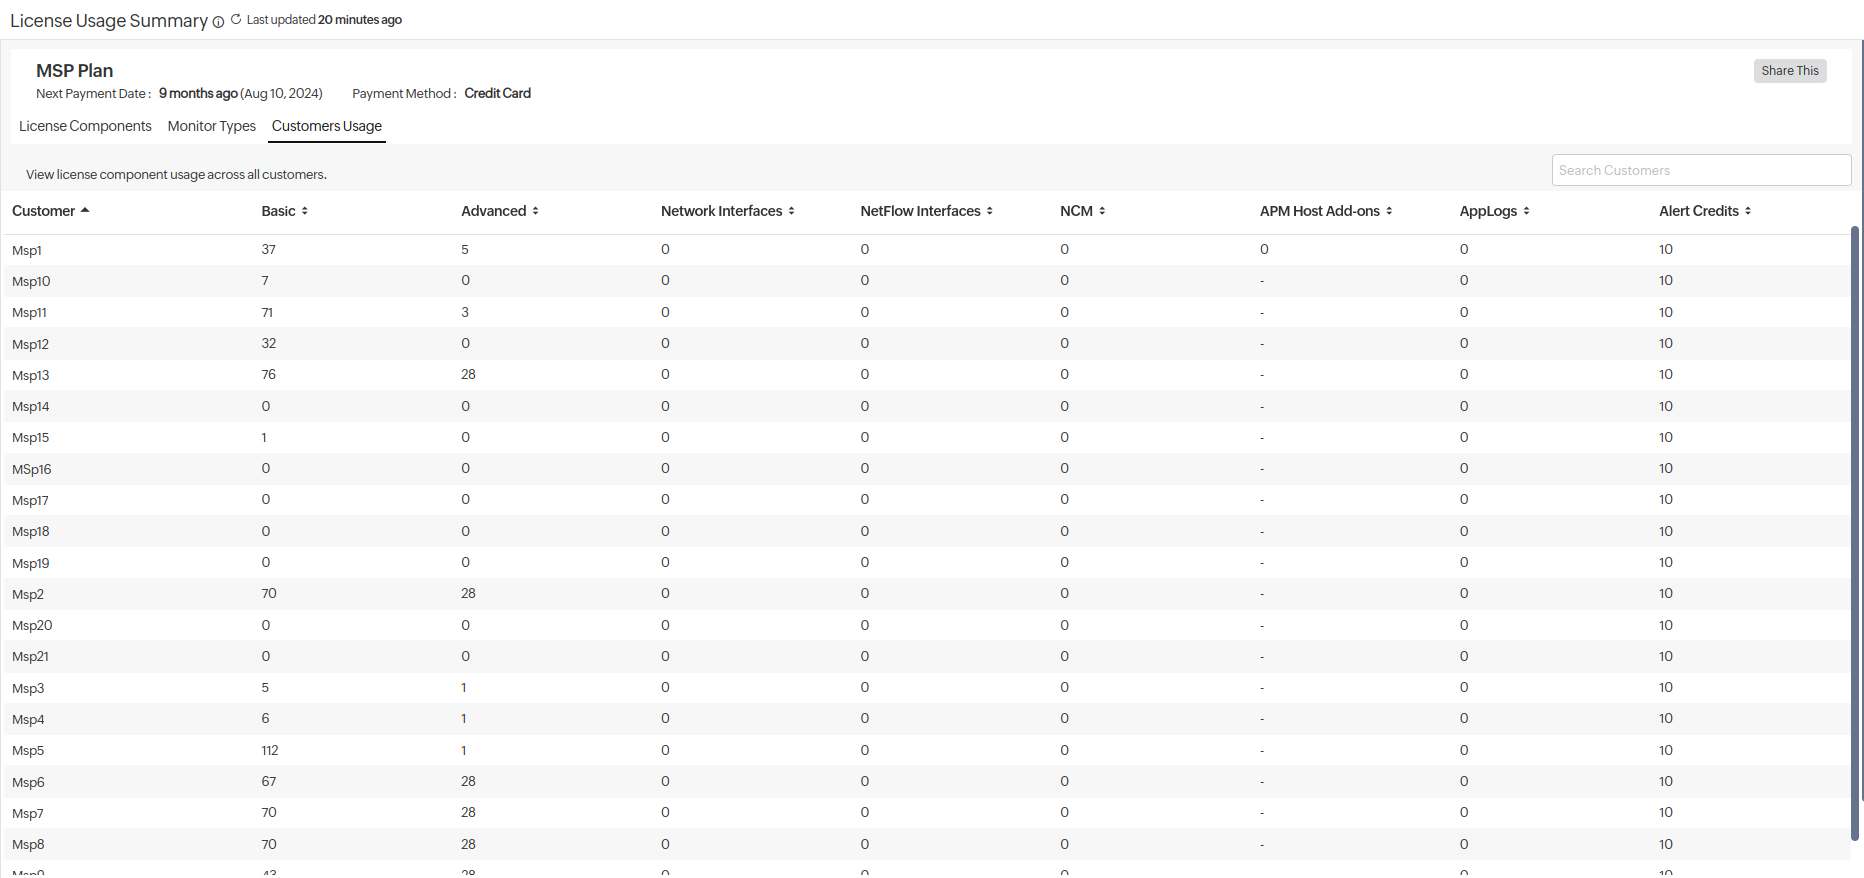The height and width of the screenshot is (878, 1864).
Task: Sort by Alert Credits arrow icon
Action: pos(1748,211)
